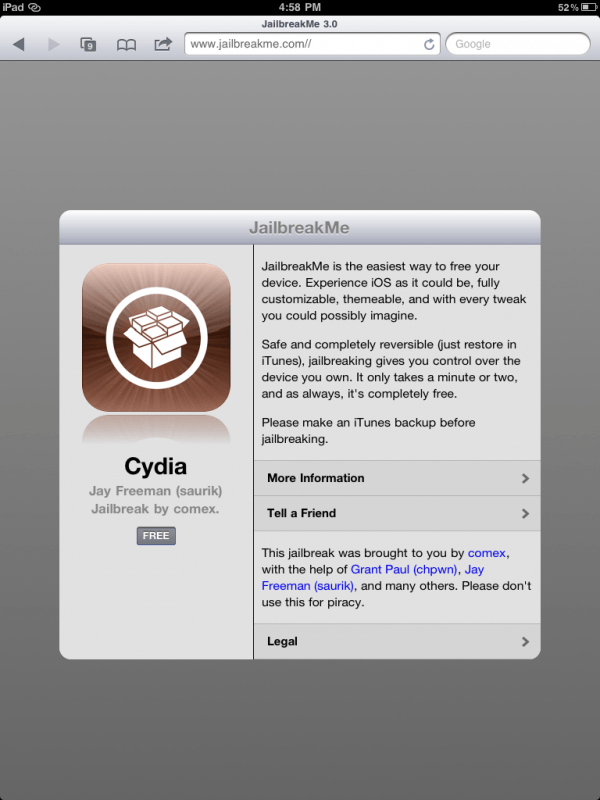Tap the Cydia app icon

(x=156, y=337)
